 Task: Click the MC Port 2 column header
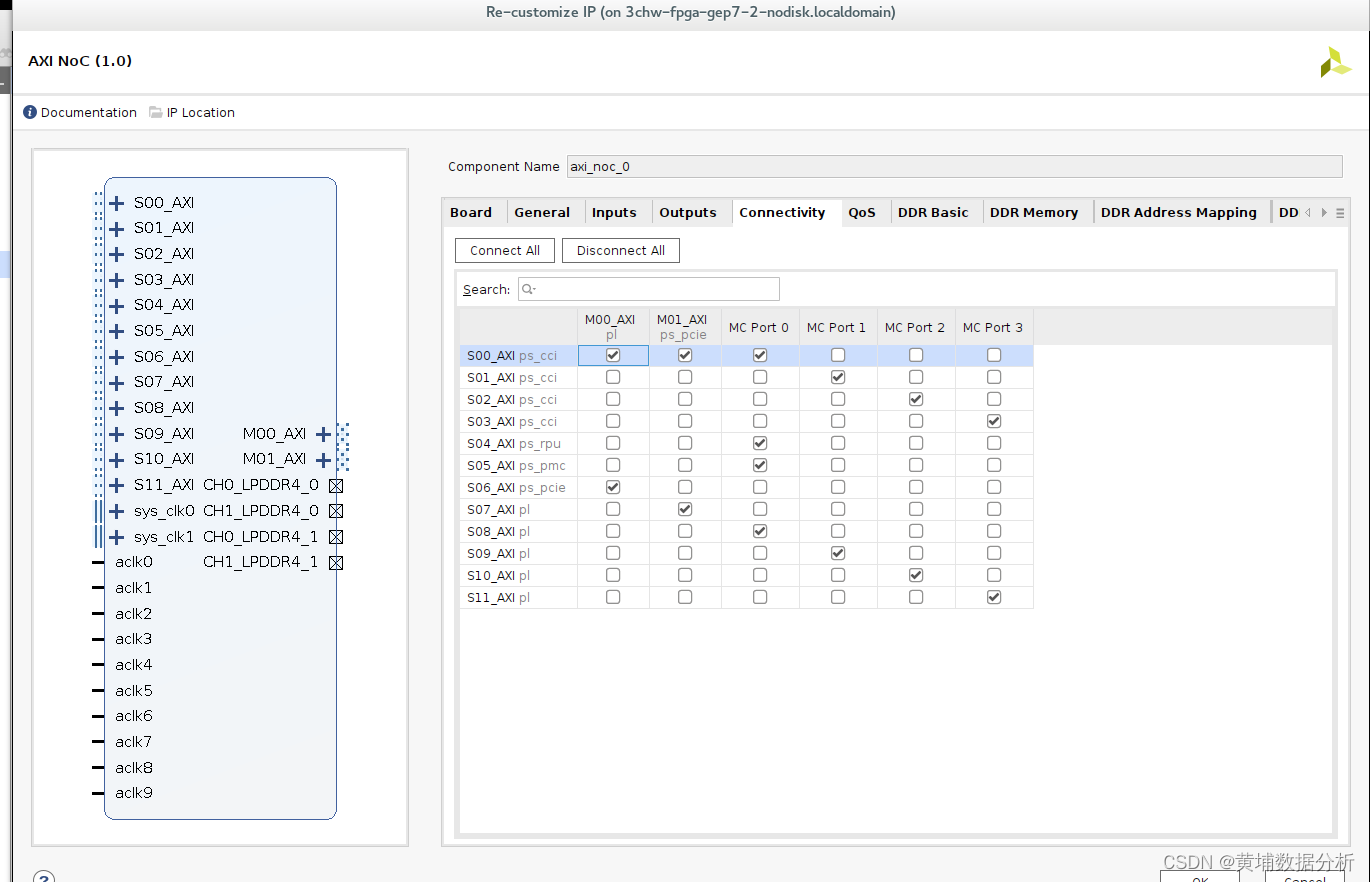(x=915, y=327)
